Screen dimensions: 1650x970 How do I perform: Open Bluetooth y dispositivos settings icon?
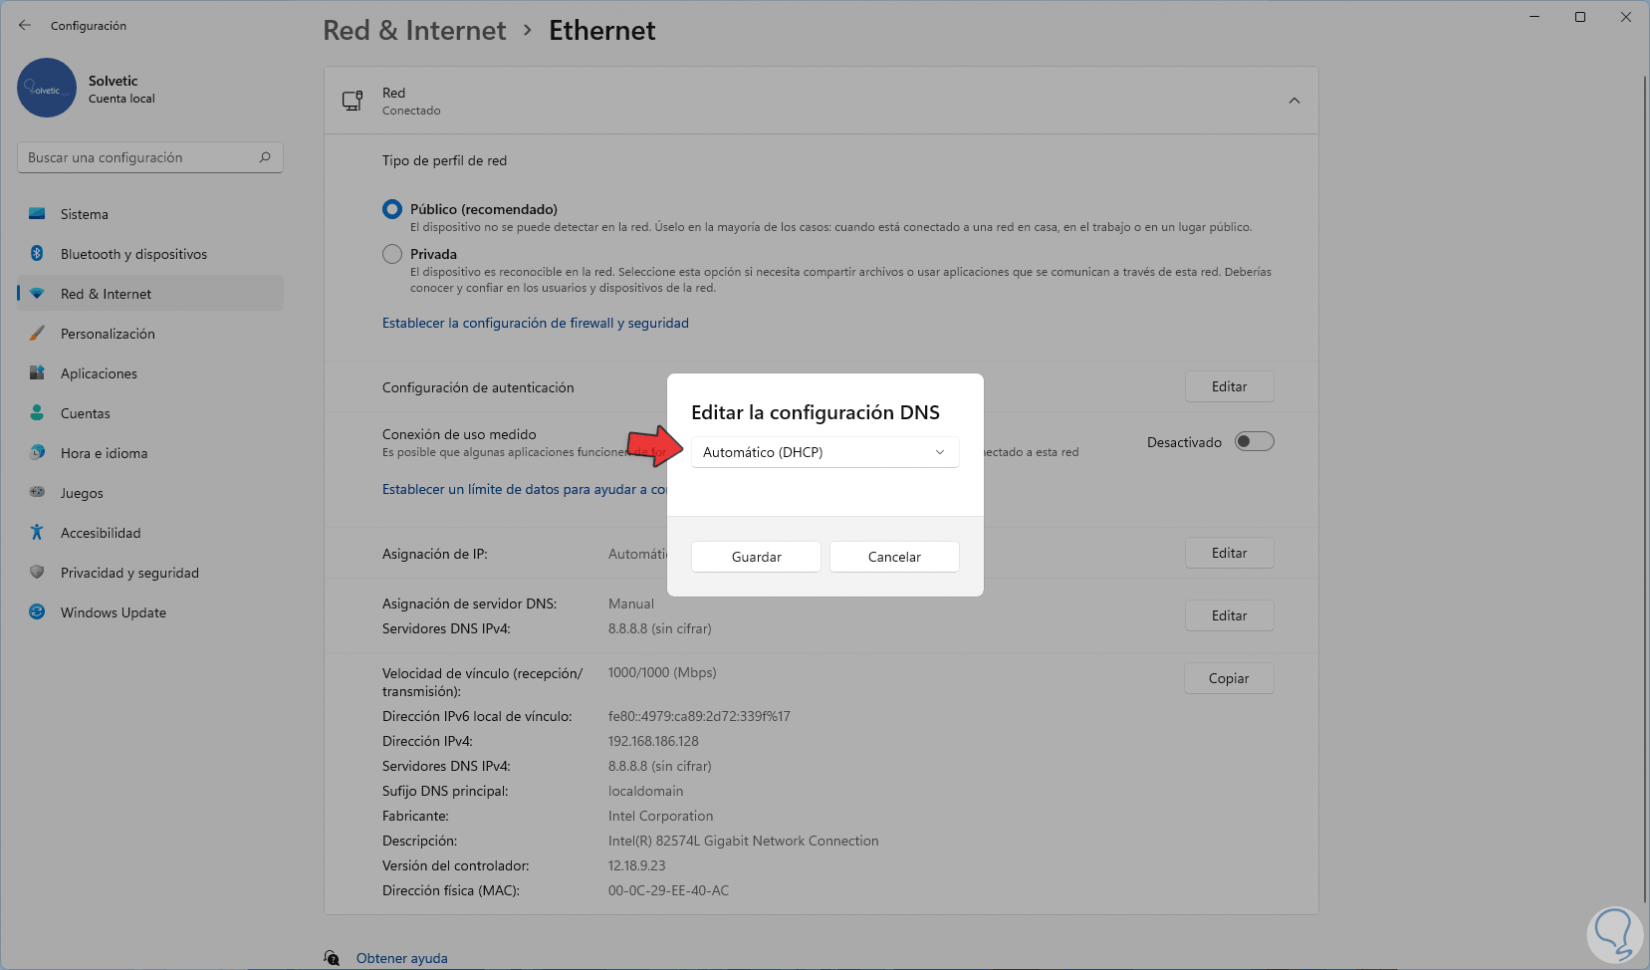click(37, 254)
